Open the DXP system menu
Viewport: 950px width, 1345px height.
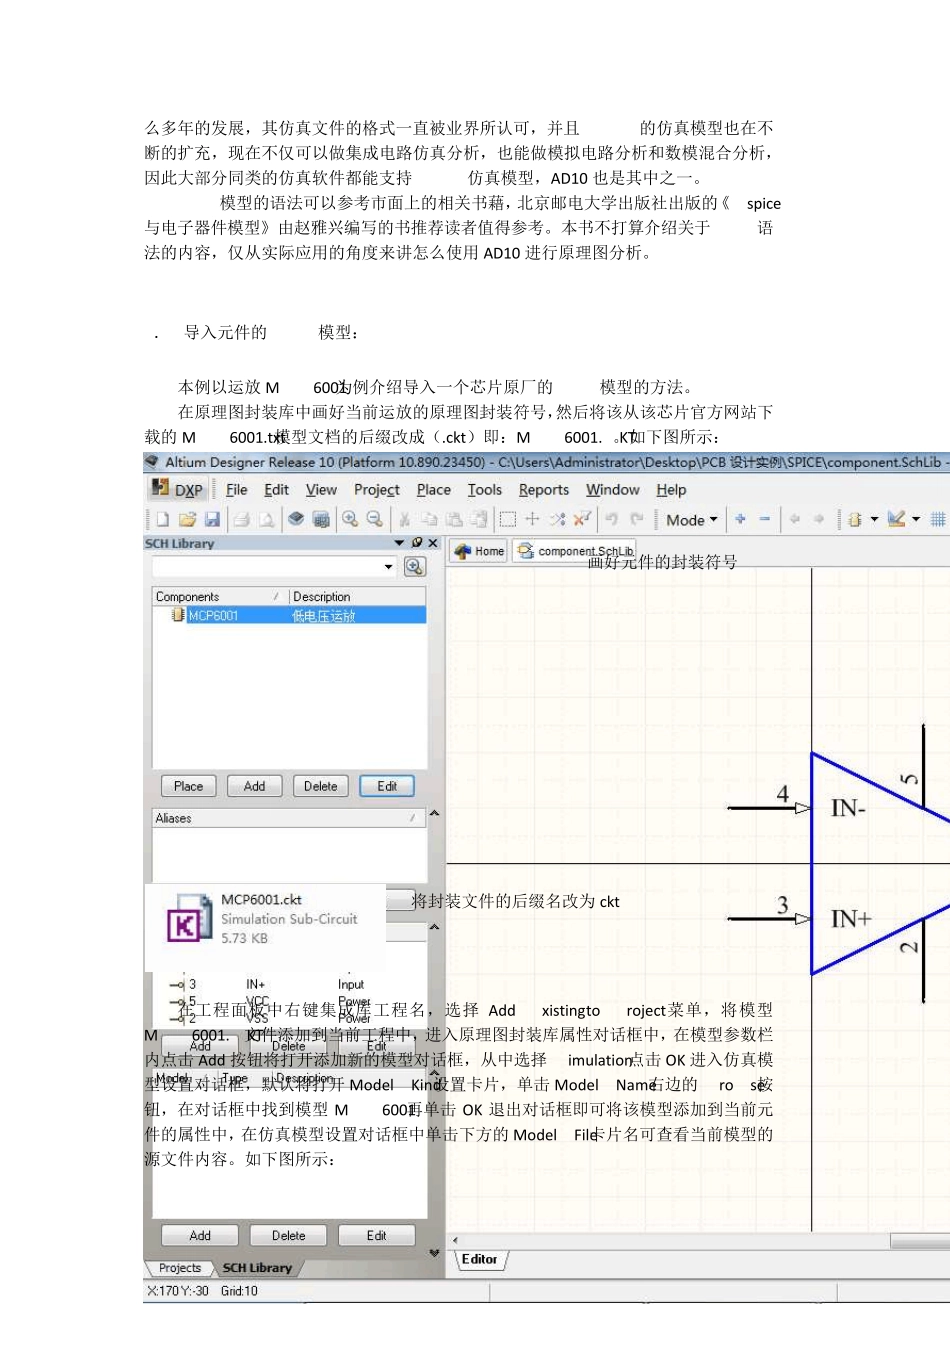(x=177, y=489)
